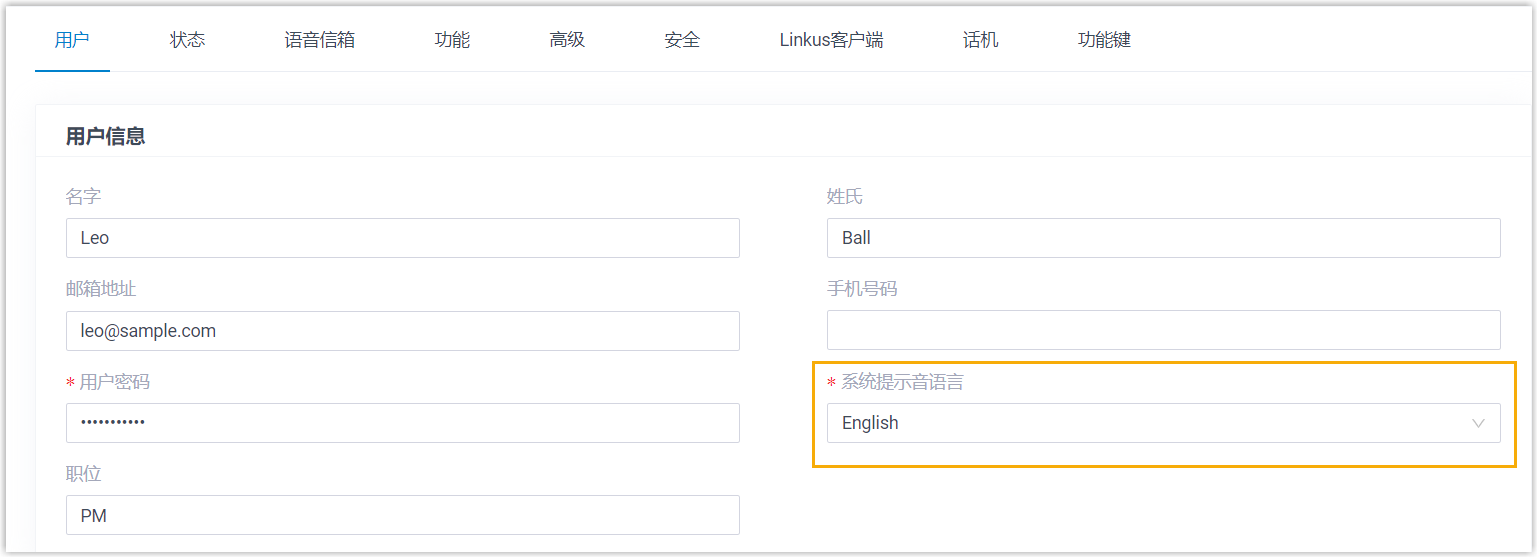
Task: Open the 高级 settings tab
Action: (x=566, y=40)
